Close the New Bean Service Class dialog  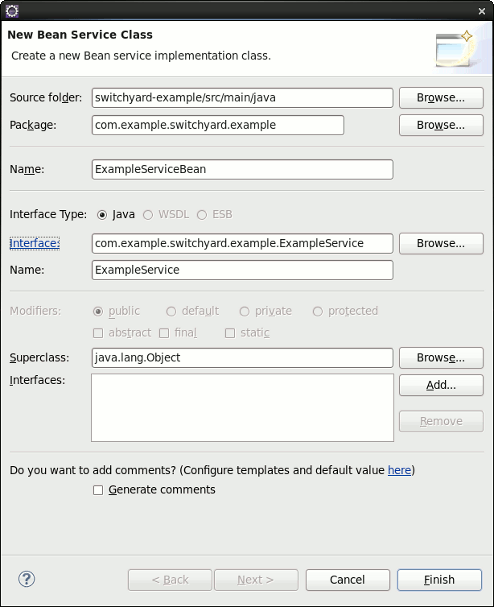click(x=482, y=11)
